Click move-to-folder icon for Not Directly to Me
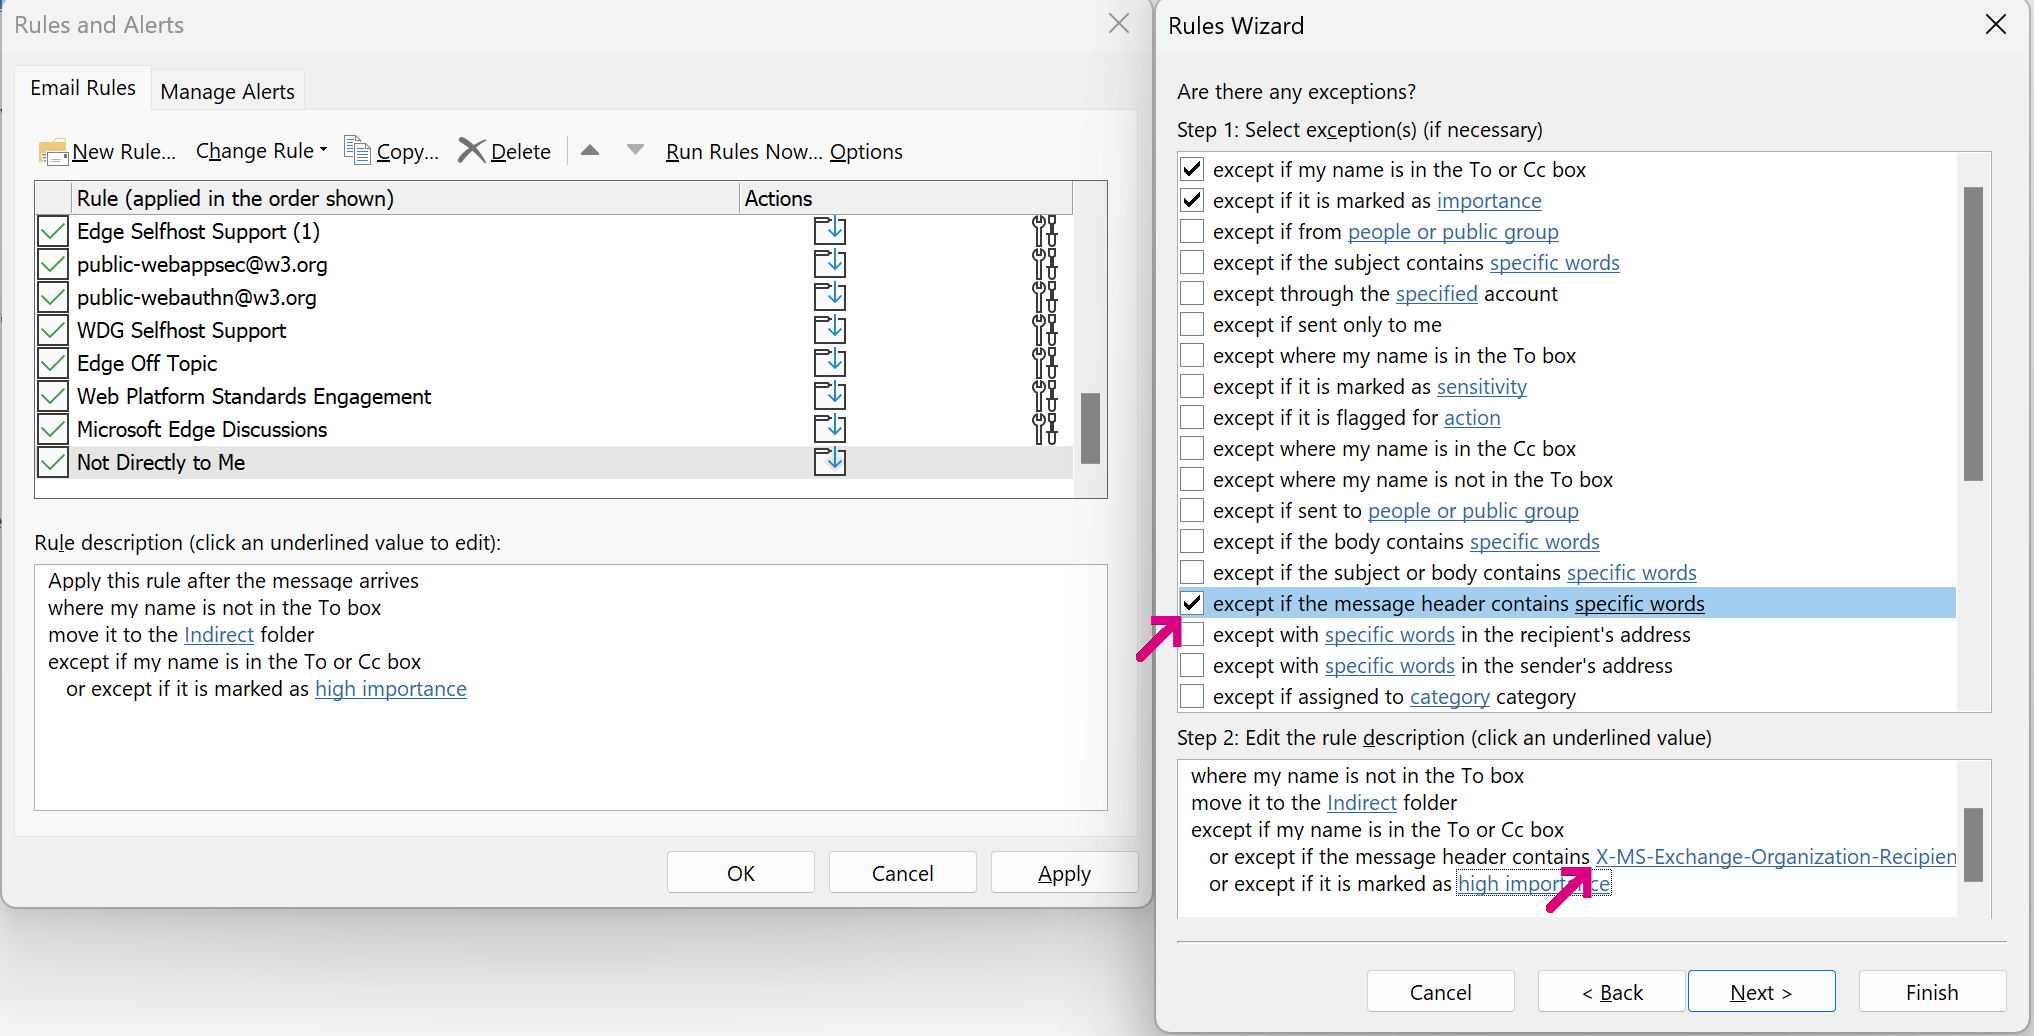2034x1036 pixels. coord(829,462)
